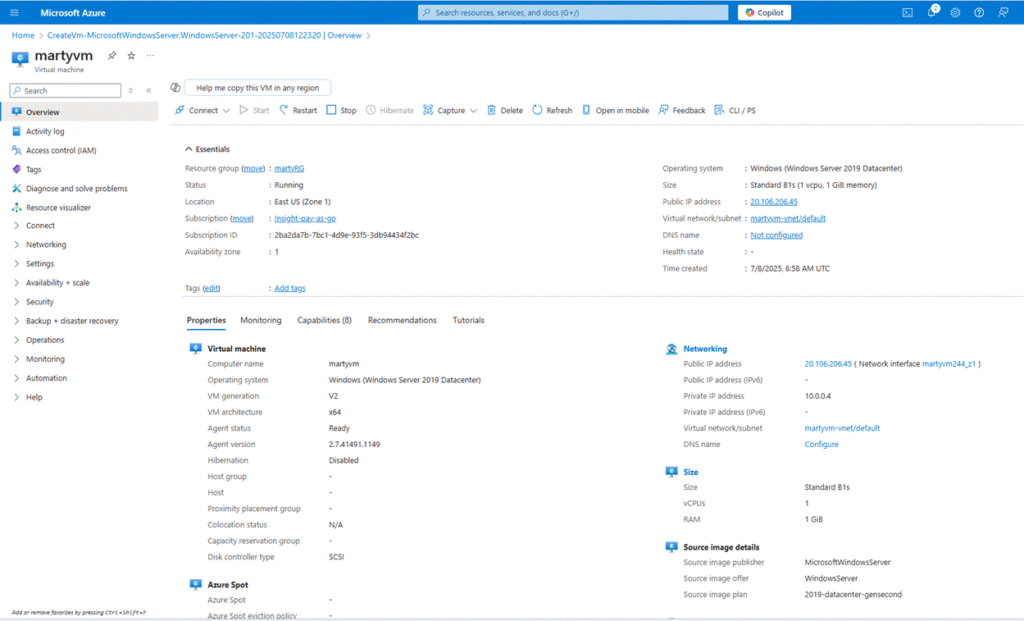Open the martyRG resource group link
This screenshot has width=1024, height=621.
(289, 169)
